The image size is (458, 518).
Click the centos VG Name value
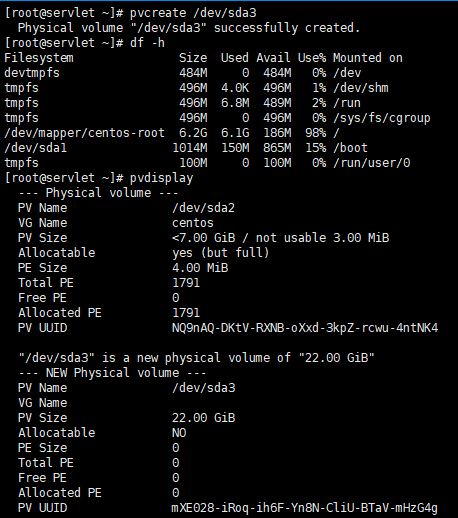193,223
